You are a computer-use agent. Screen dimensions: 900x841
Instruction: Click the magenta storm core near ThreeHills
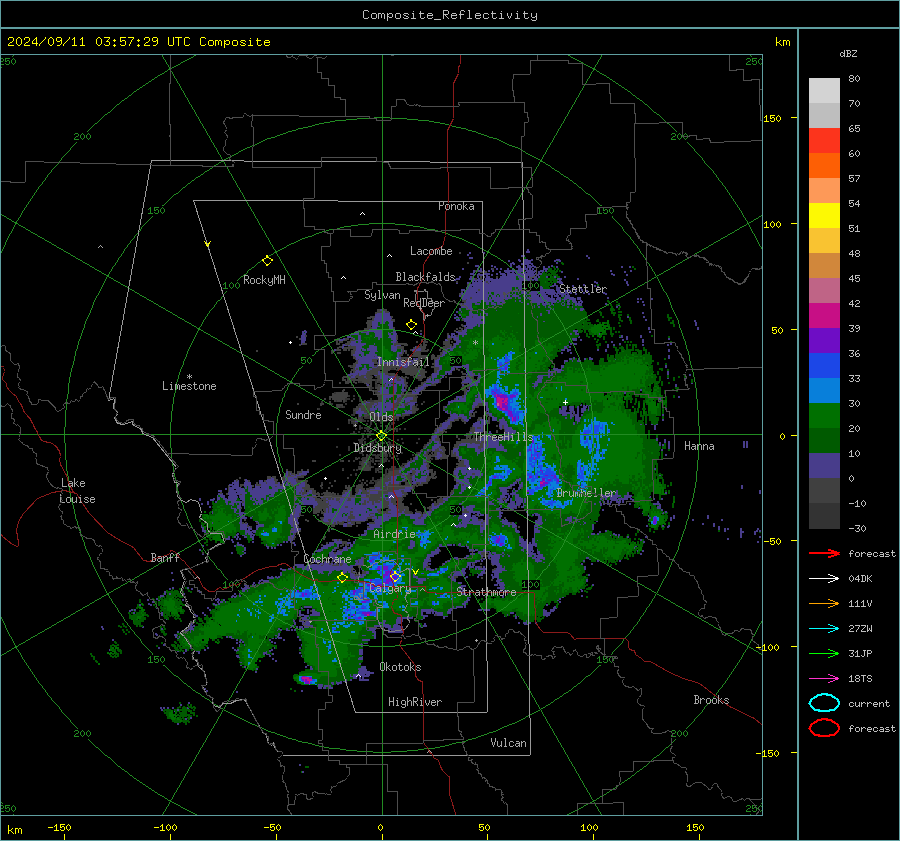[x=504, y=401]
